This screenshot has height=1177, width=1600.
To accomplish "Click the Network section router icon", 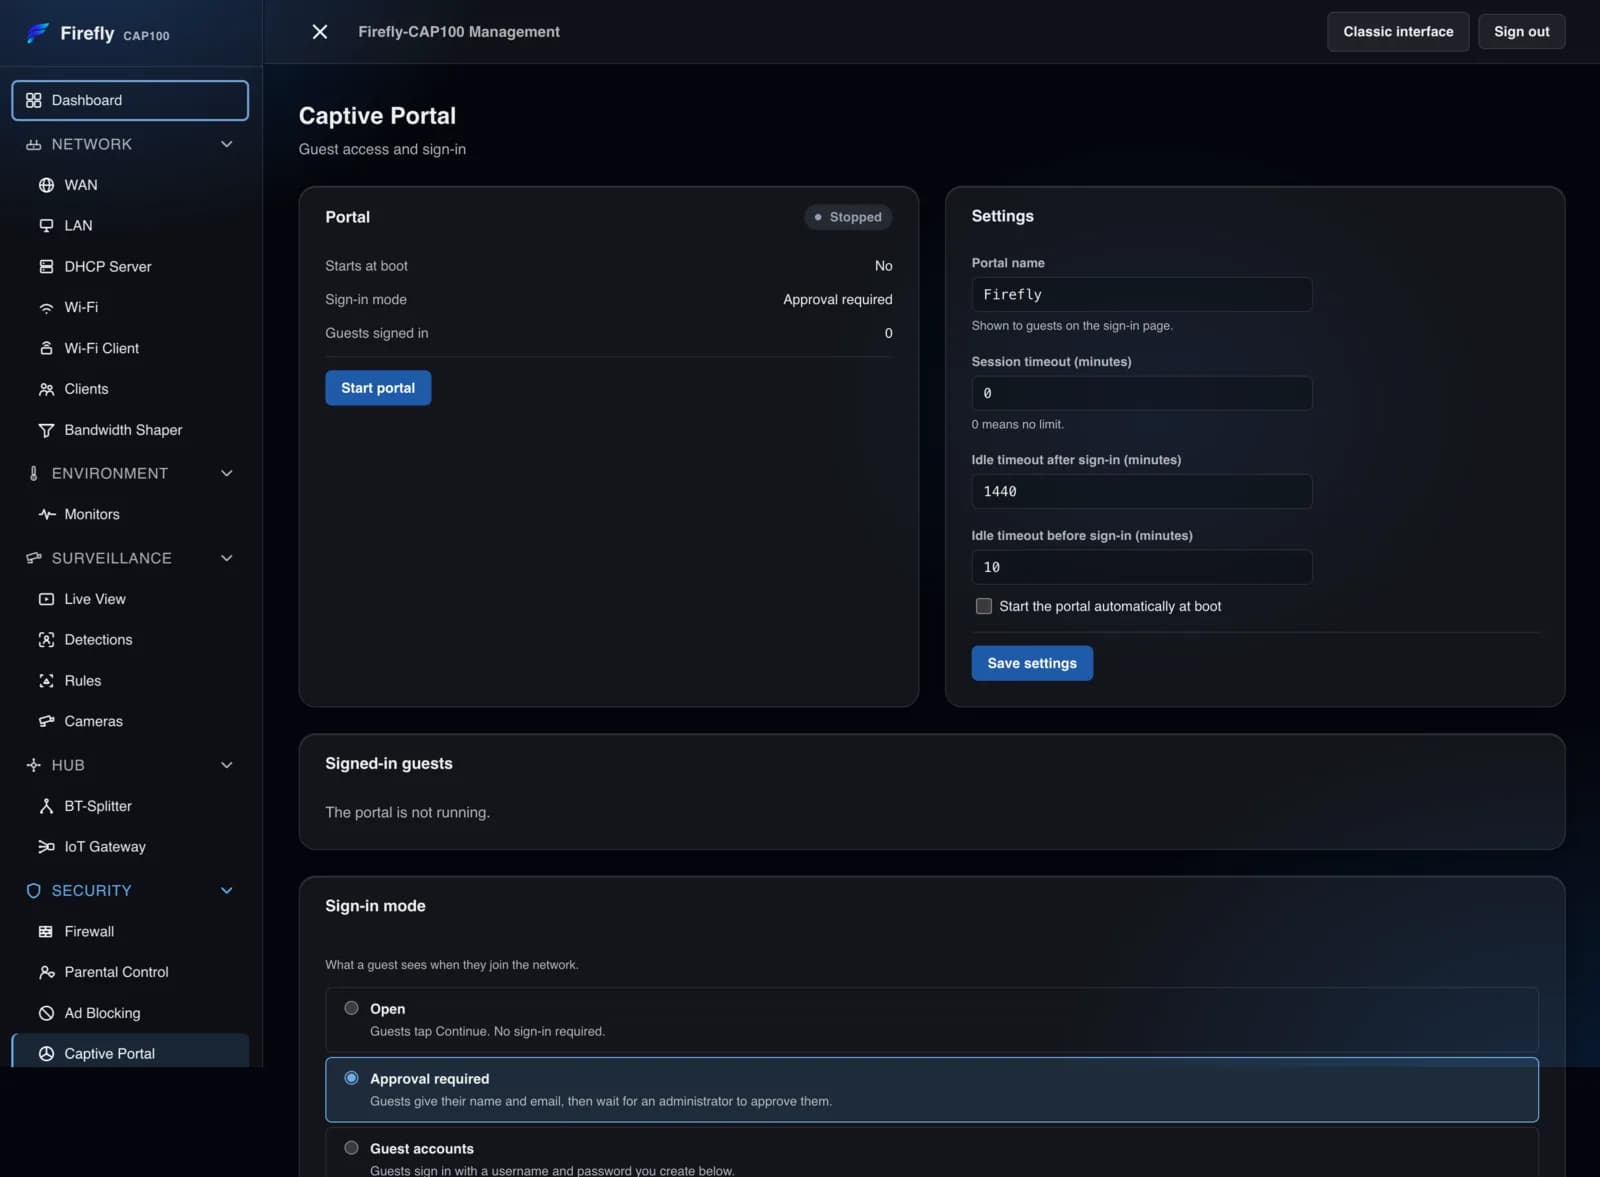I will click(x=33, y=144).
